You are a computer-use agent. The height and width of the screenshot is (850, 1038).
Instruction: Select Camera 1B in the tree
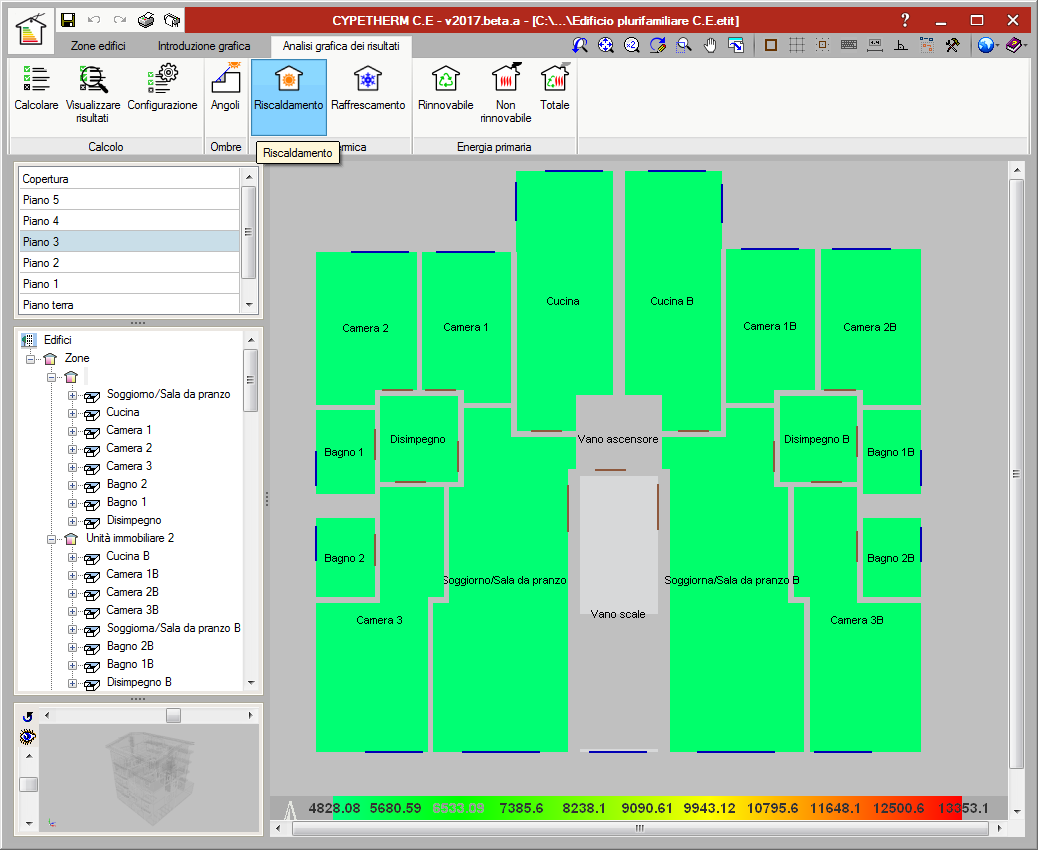[132, 574]
